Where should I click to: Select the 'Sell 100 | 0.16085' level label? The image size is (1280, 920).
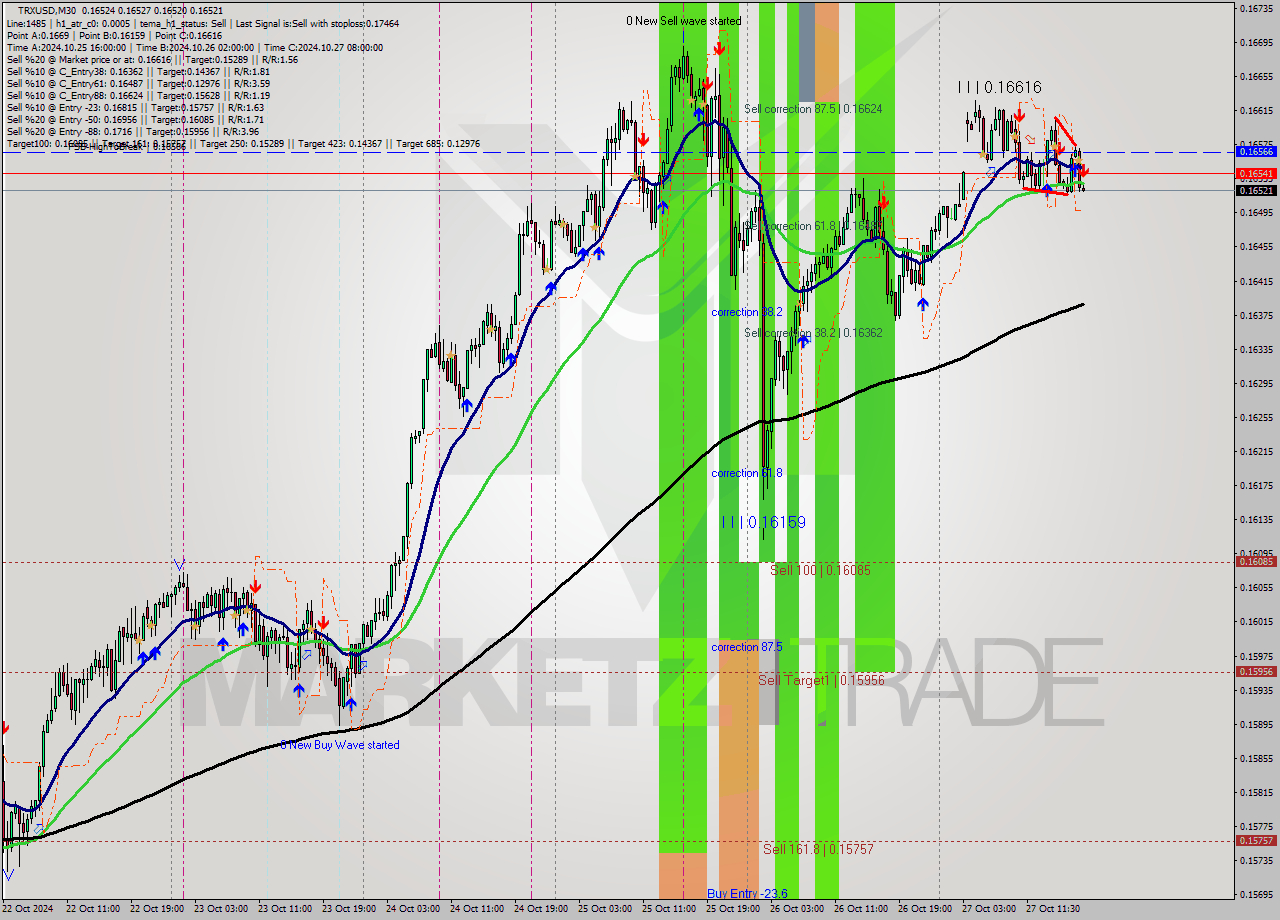click(820, 570)
